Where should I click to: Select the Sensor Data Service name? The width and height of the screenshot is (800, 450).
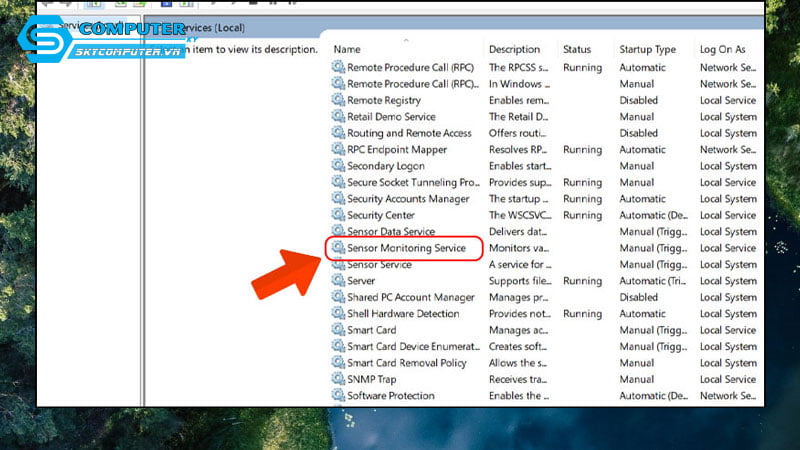point(391,232)
